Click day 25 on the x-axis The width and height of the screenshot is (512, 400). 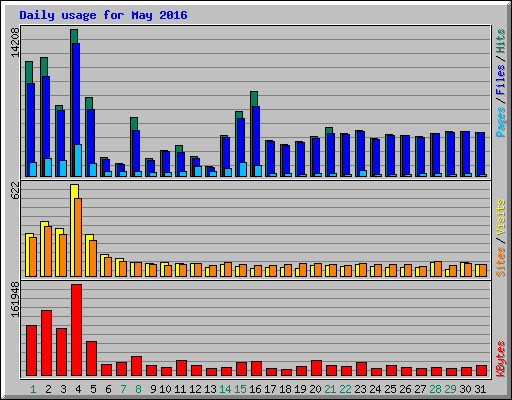390,389
